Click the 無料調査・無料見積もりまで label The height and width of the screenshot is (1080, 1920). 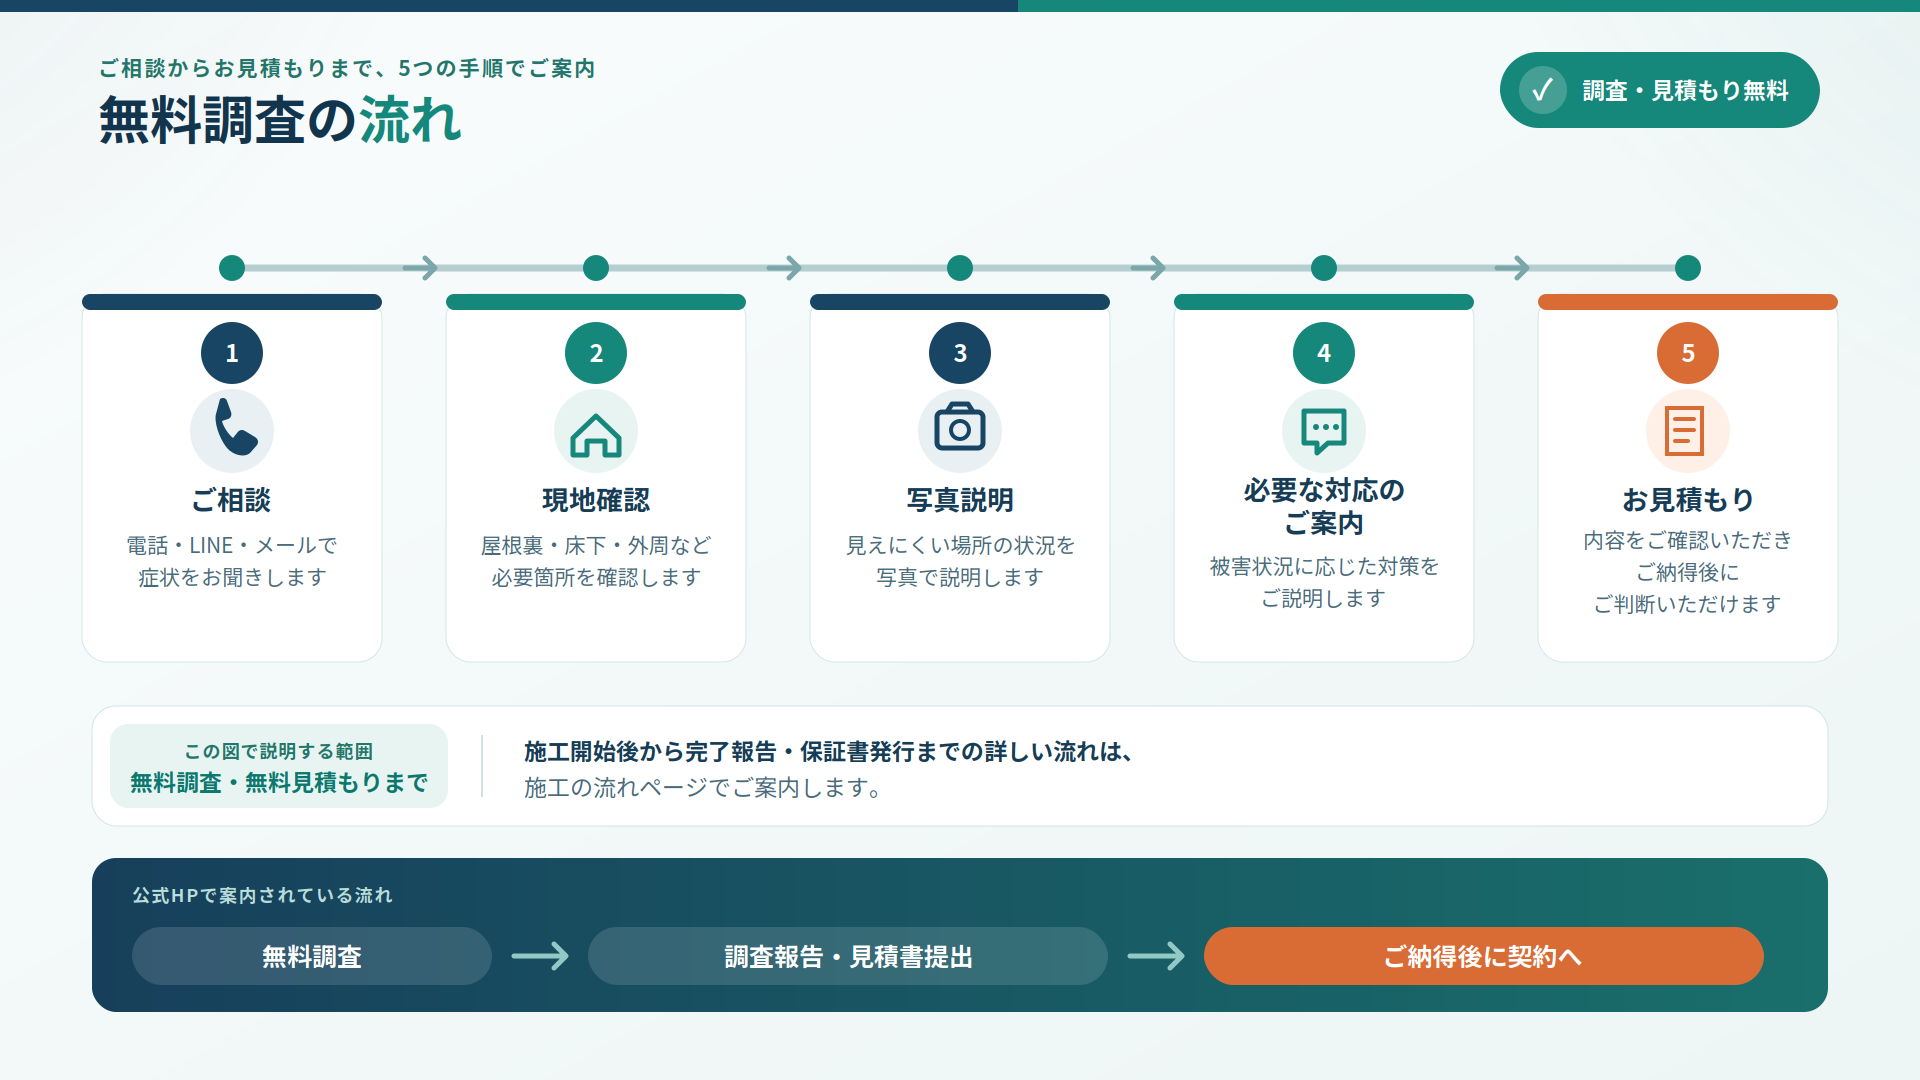click(279, 782)
